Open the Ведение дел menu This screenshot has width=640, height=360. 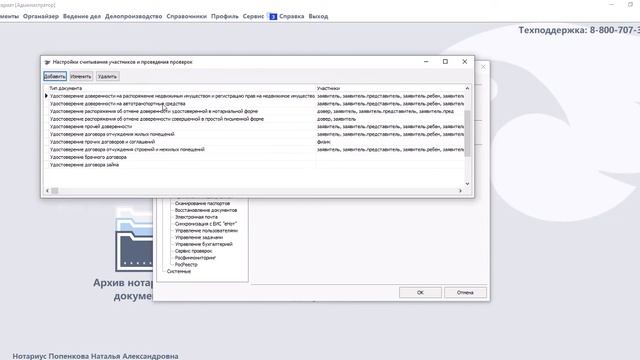pyautogui.click(x=82, y=16)
